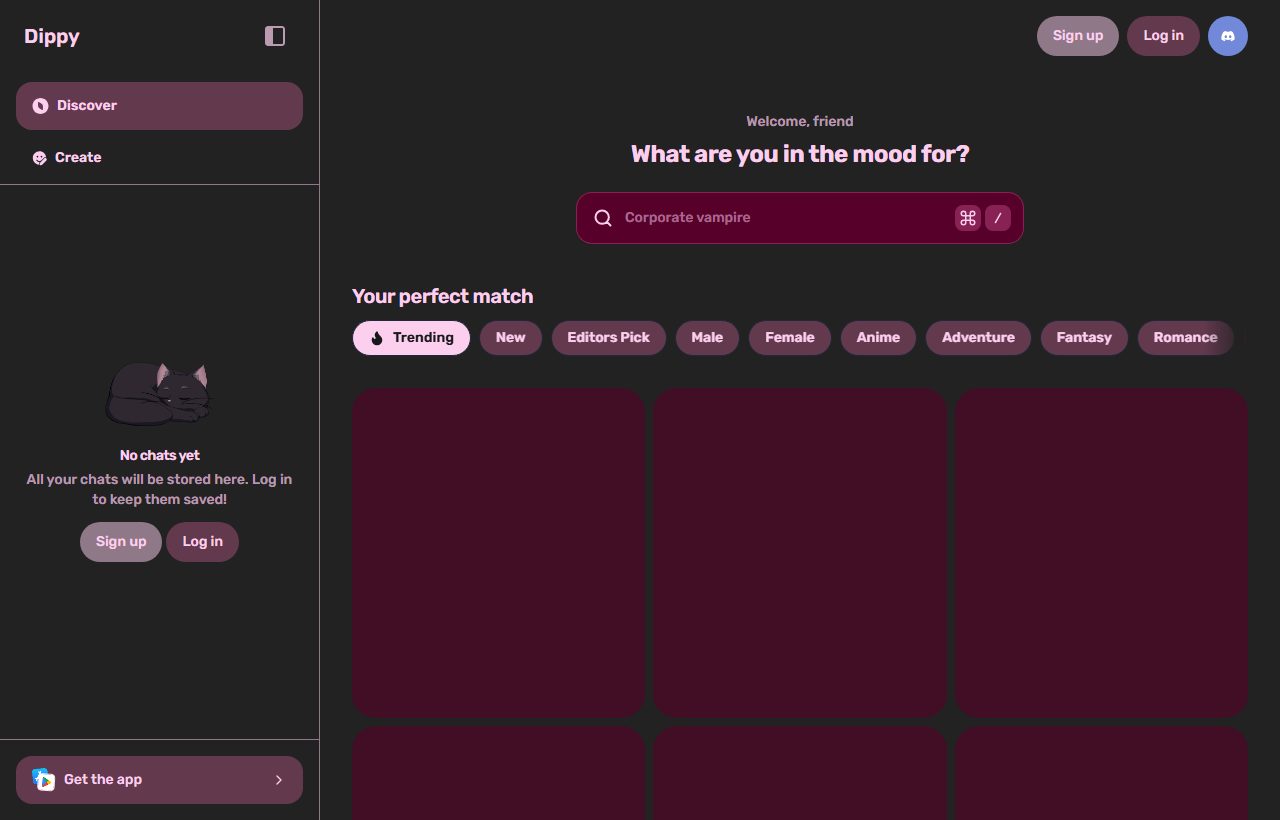Viewport: 1280px width, 820px height.
Task: Click the search magnifier icon
Action: click(603, 218)
